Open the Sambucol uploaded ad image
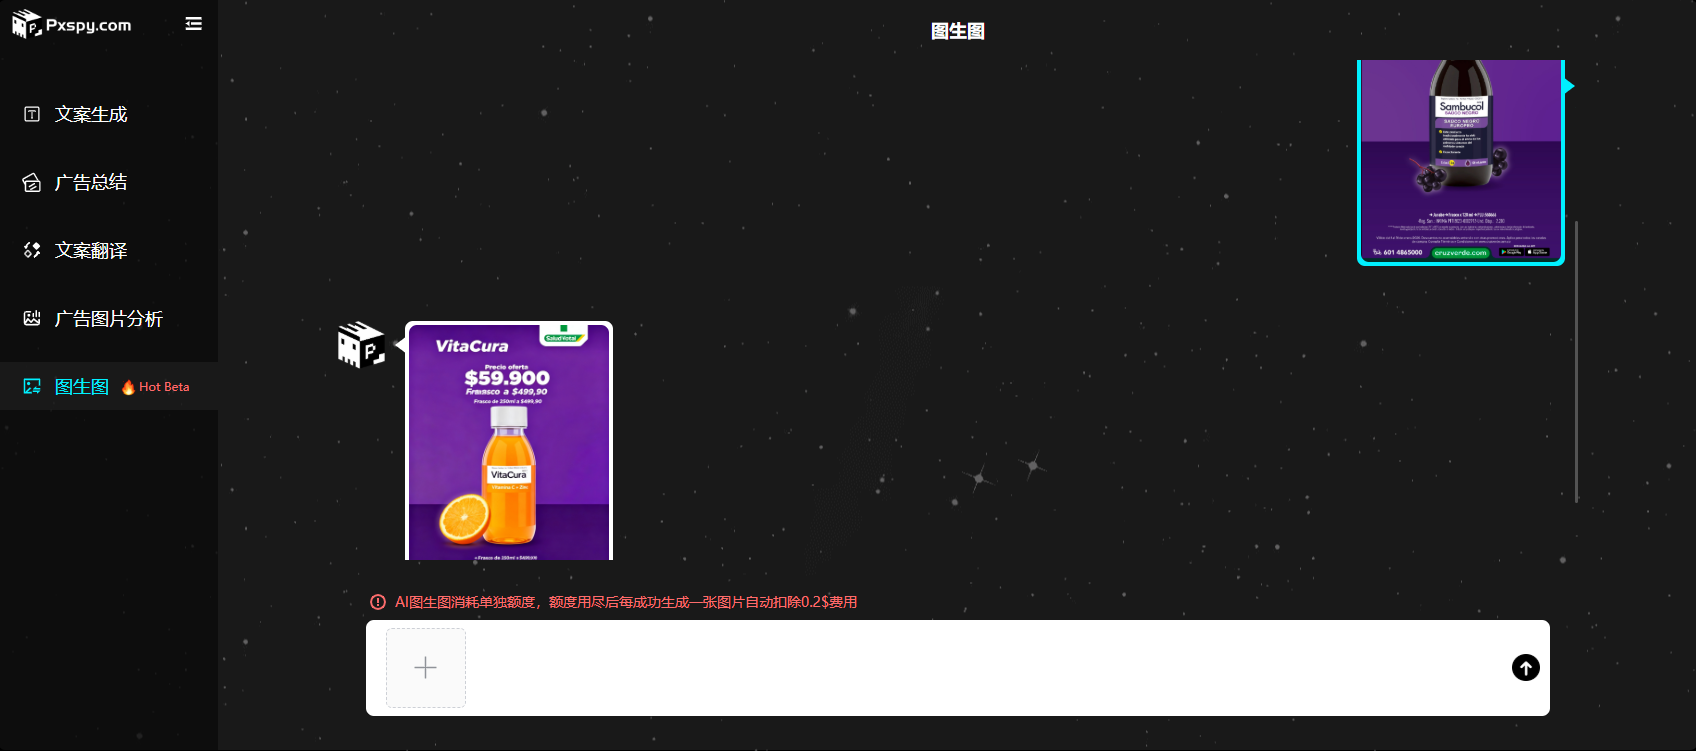Screen dimensions: 1696x751 coord(1461,162)
